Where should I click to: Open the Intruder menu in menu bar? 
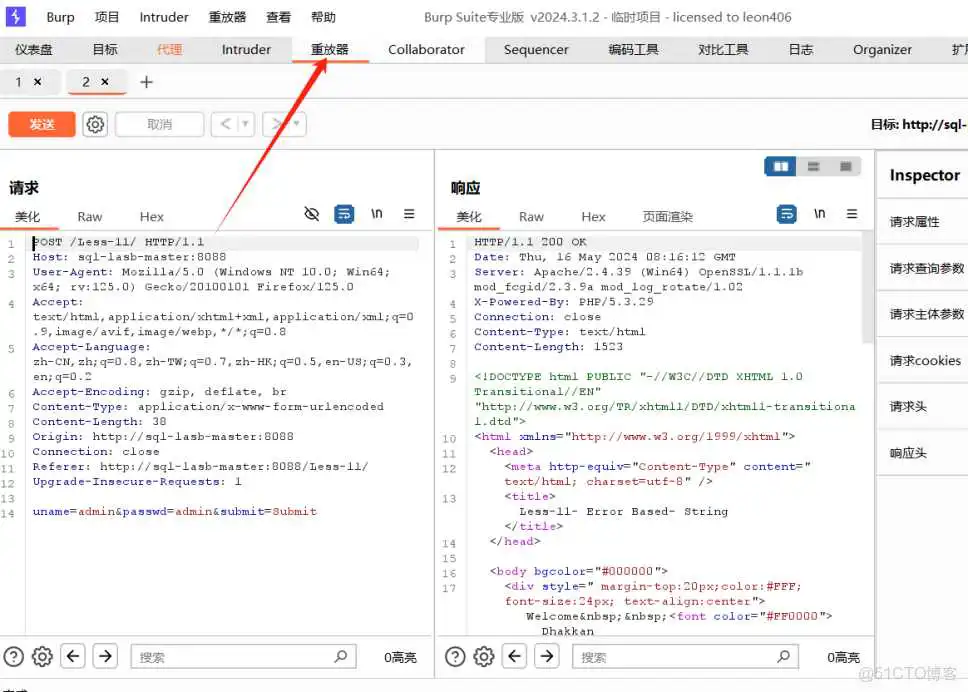pos(164,17)
